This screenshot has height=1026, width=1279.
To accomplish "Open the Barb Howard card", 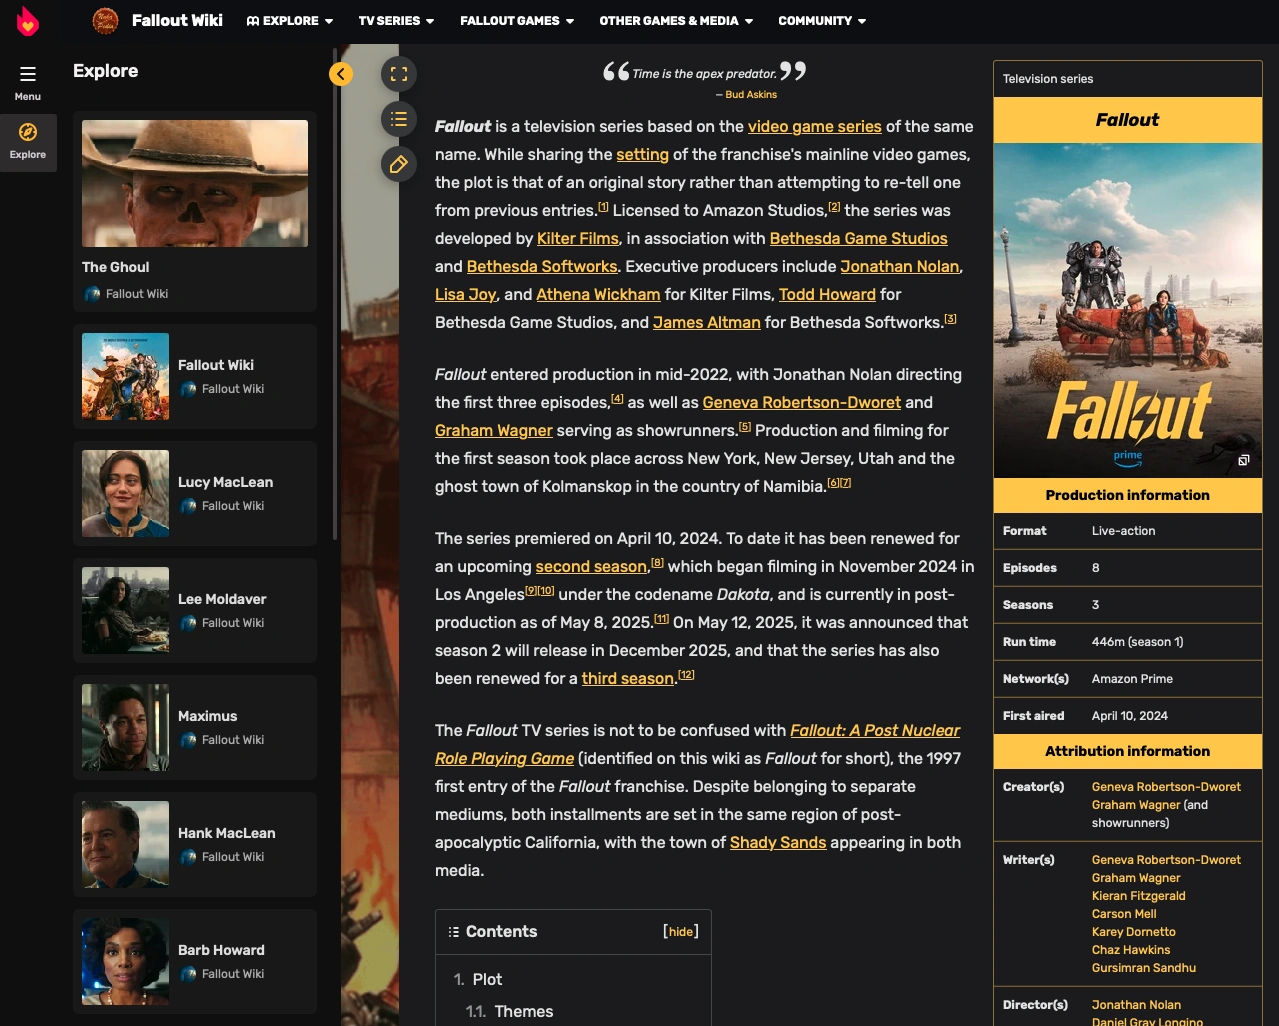I will 195,961.
